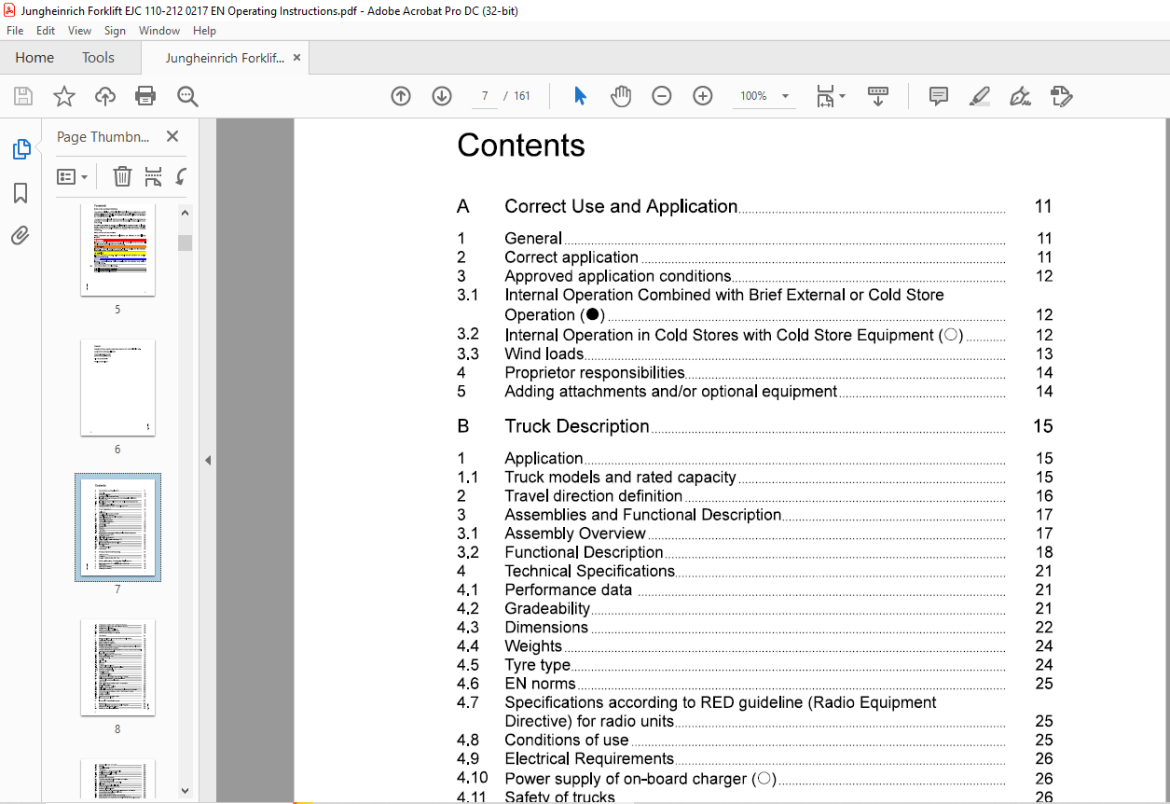The width and height of the screenshot is (1170, 804).
Task: Close the Jungheinrich Forklift document tab
Action: (x=297, y=57)
